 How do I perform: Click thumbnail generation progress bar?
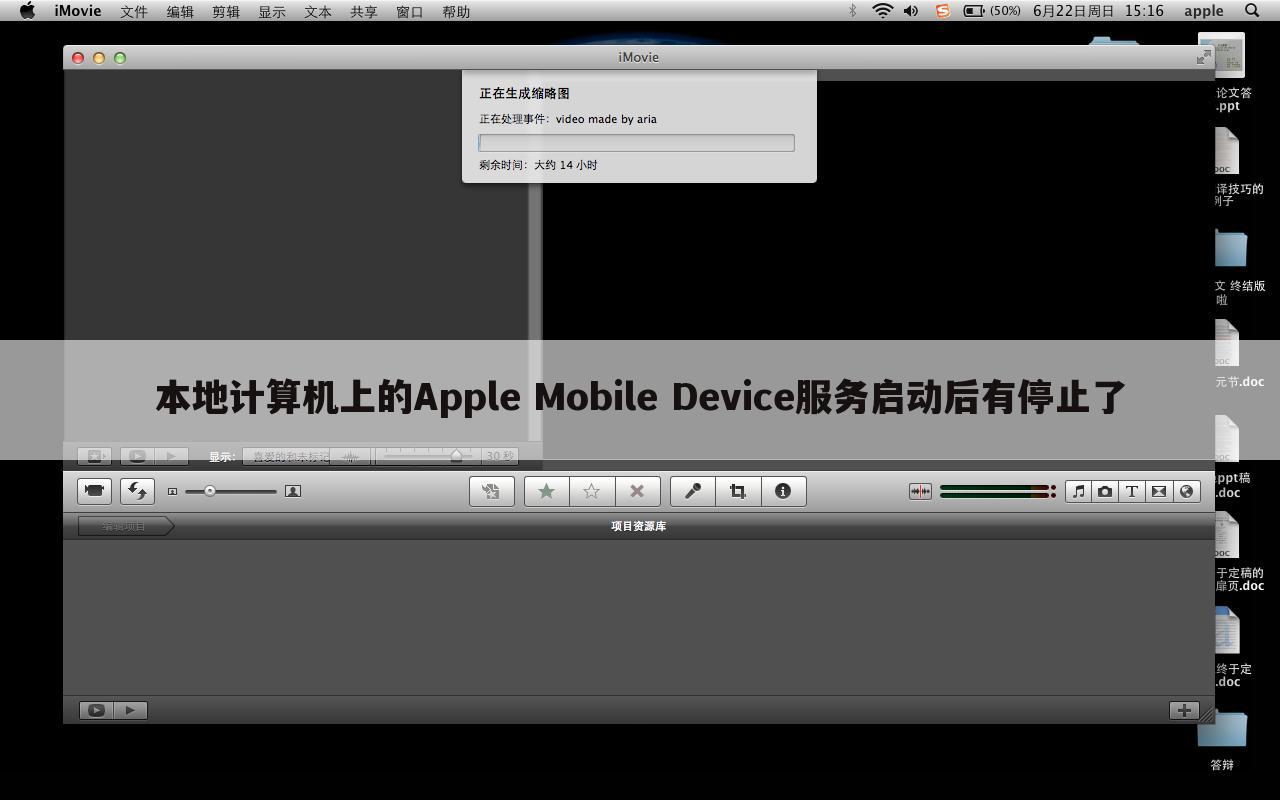pyautogui.click(x=637, y=143)
